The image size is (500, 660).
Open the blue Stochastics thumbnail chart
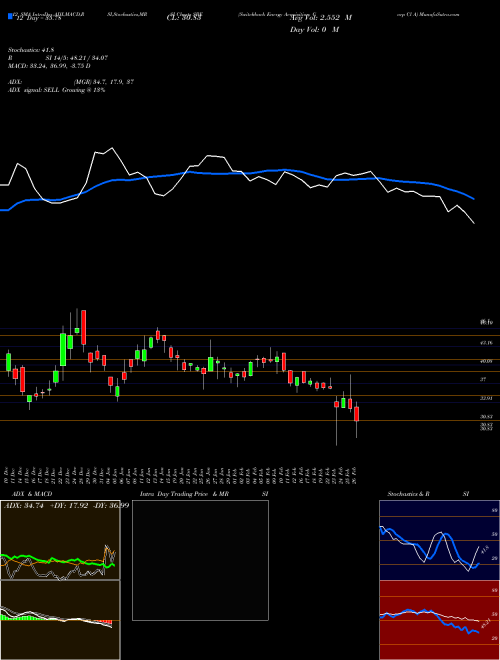click(x=439, y=540)
